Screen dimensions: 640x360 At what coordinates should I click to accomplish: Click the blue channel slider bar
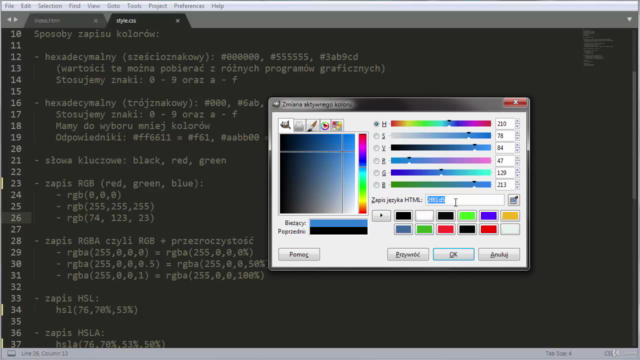point(441,185)
